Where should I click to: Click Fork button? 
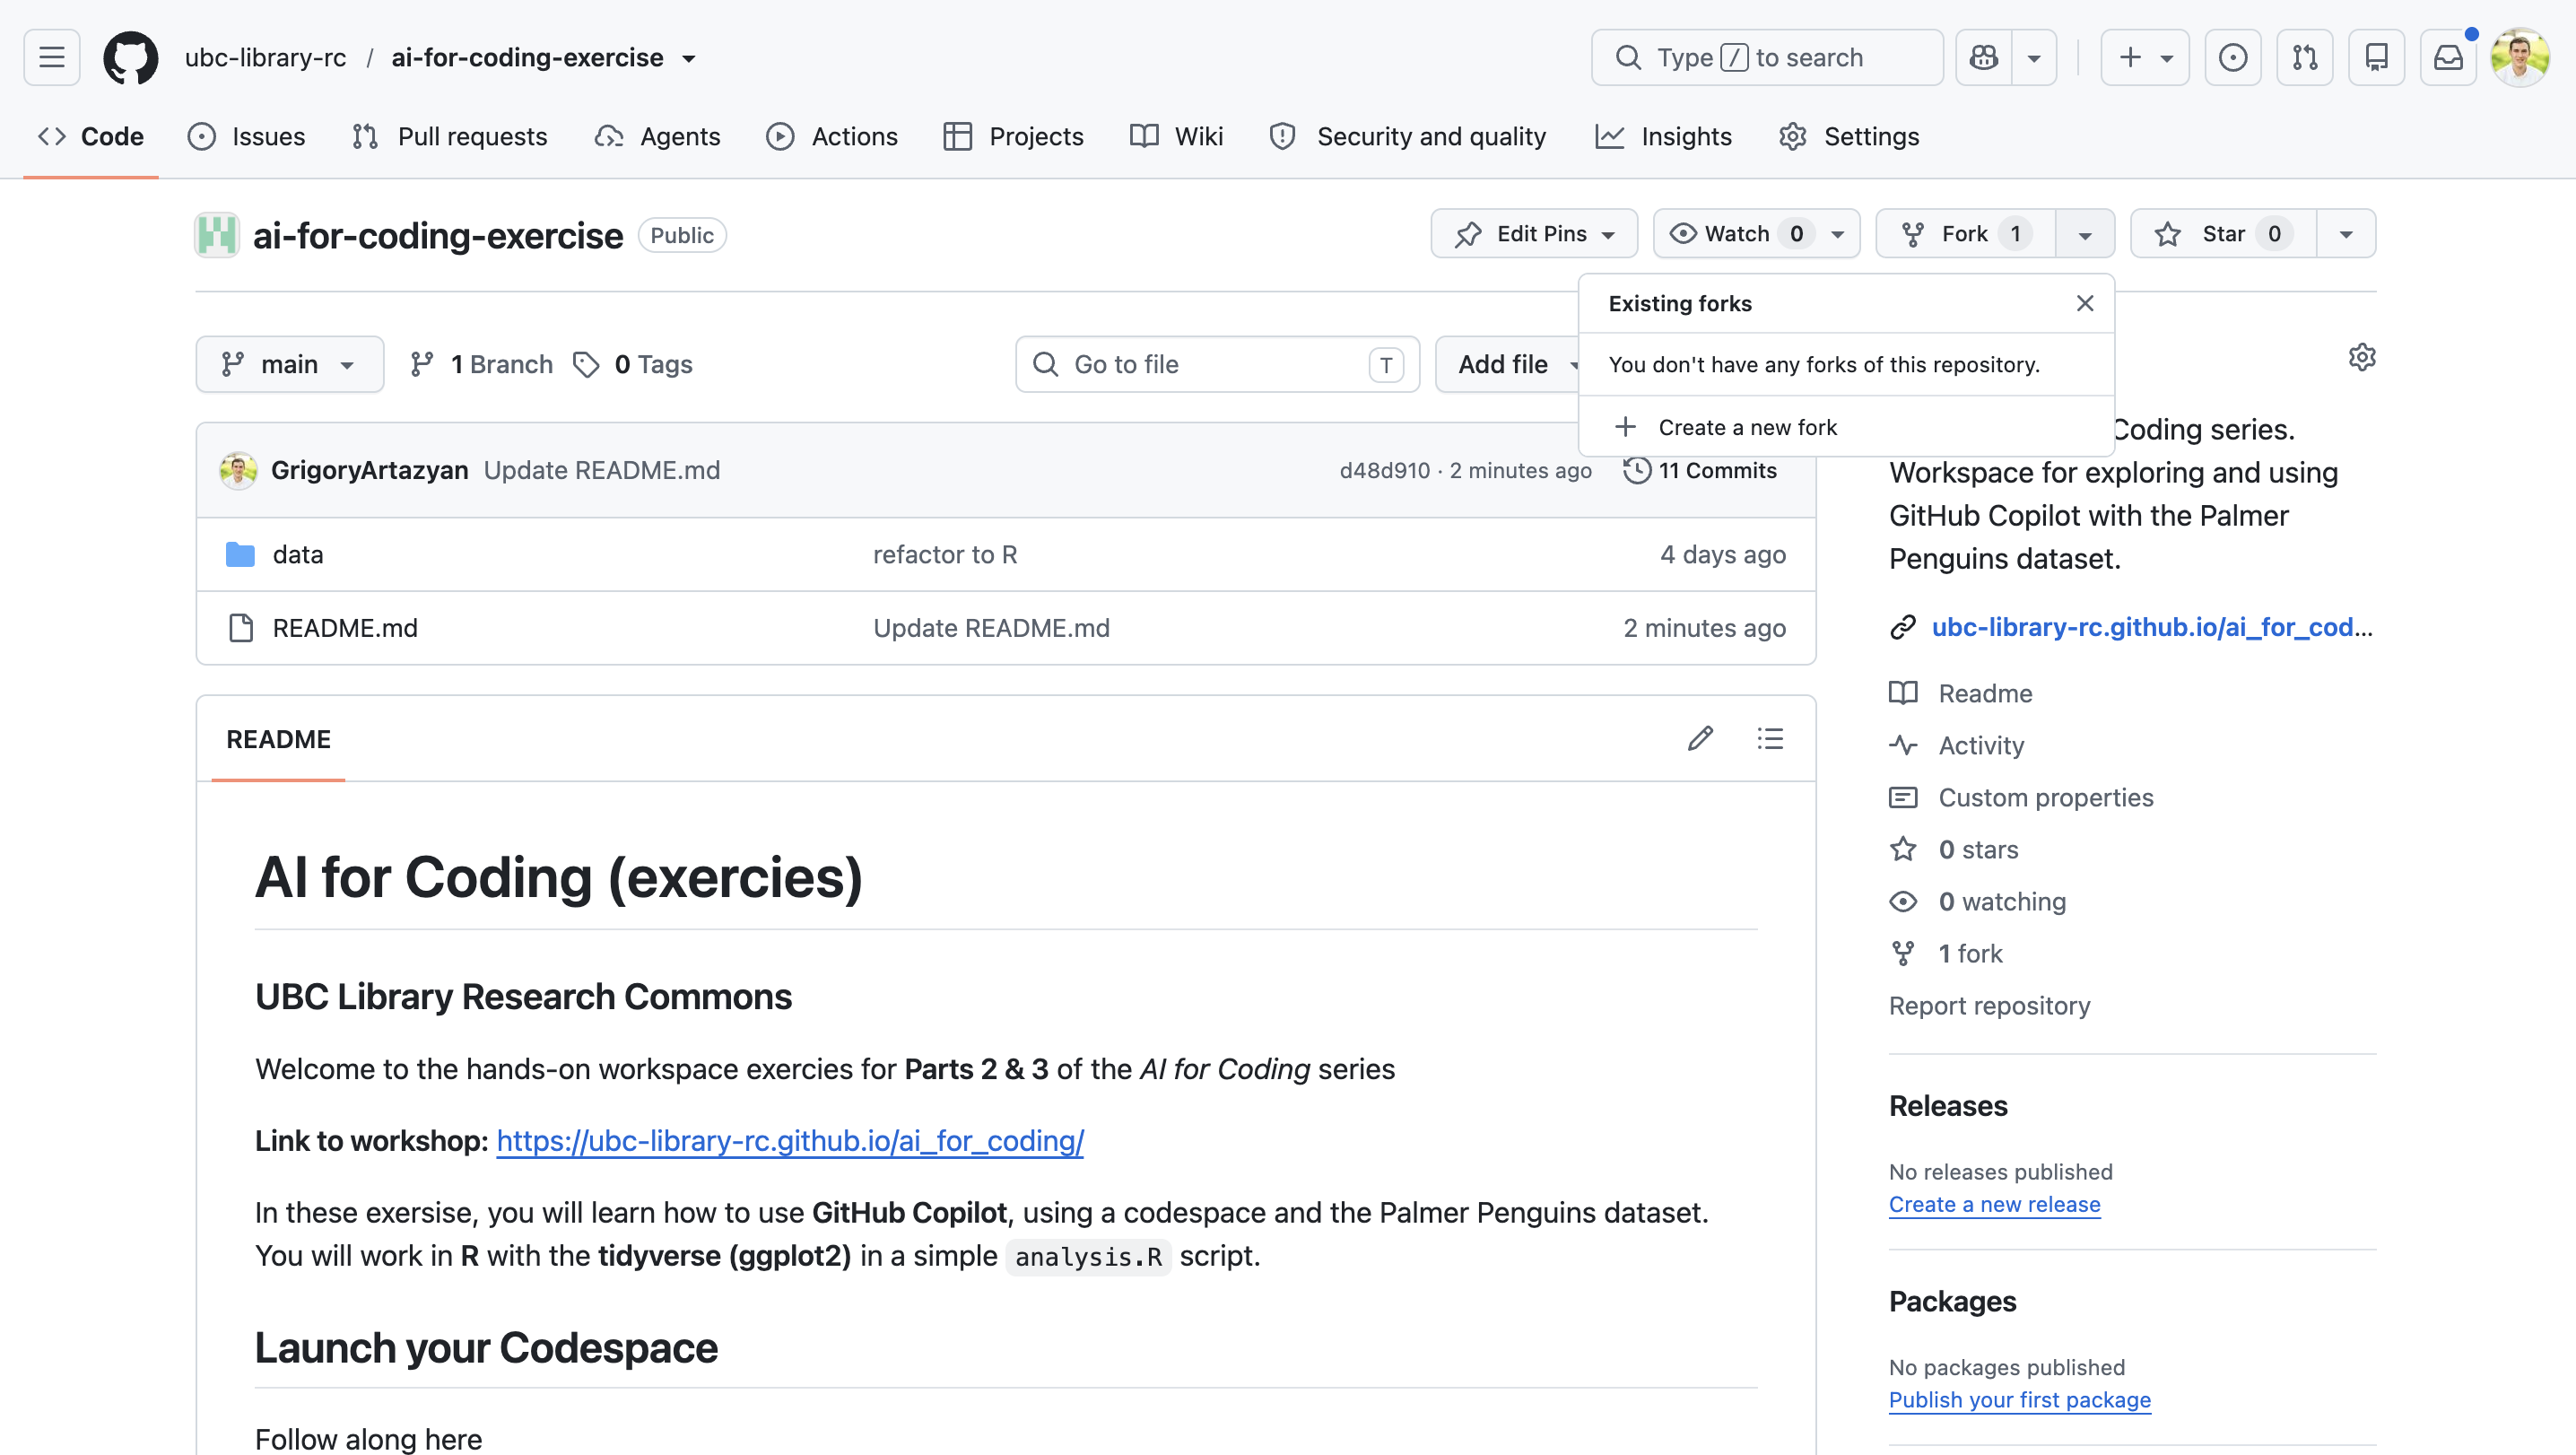click(x=1966, y=233)
